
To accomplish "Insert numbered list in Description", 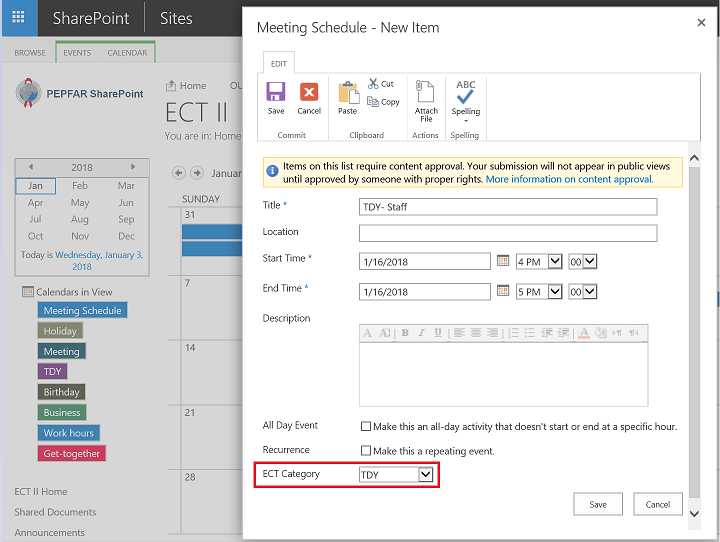I will pos(513,333).
